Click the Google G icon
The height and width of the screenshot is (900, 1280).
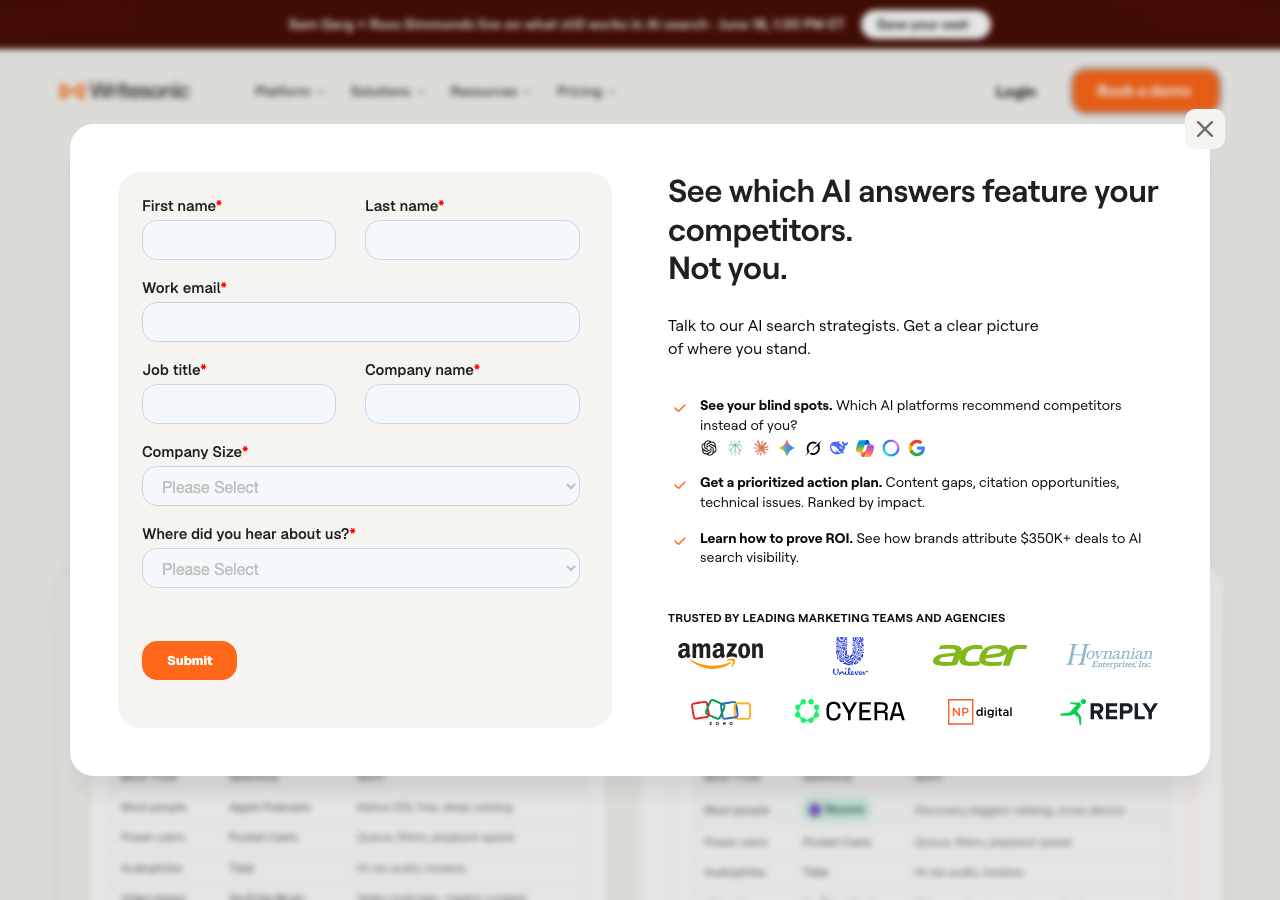point(917,448)
